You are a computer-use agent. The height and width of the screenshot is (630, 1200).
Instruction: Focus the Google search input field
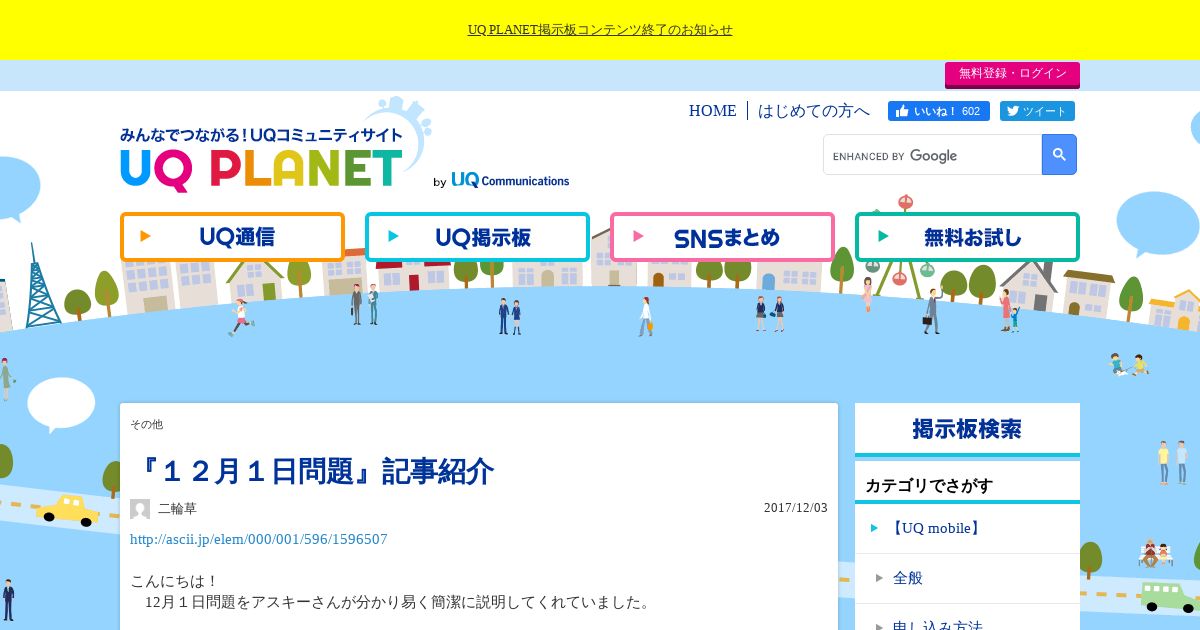(932, 155)
